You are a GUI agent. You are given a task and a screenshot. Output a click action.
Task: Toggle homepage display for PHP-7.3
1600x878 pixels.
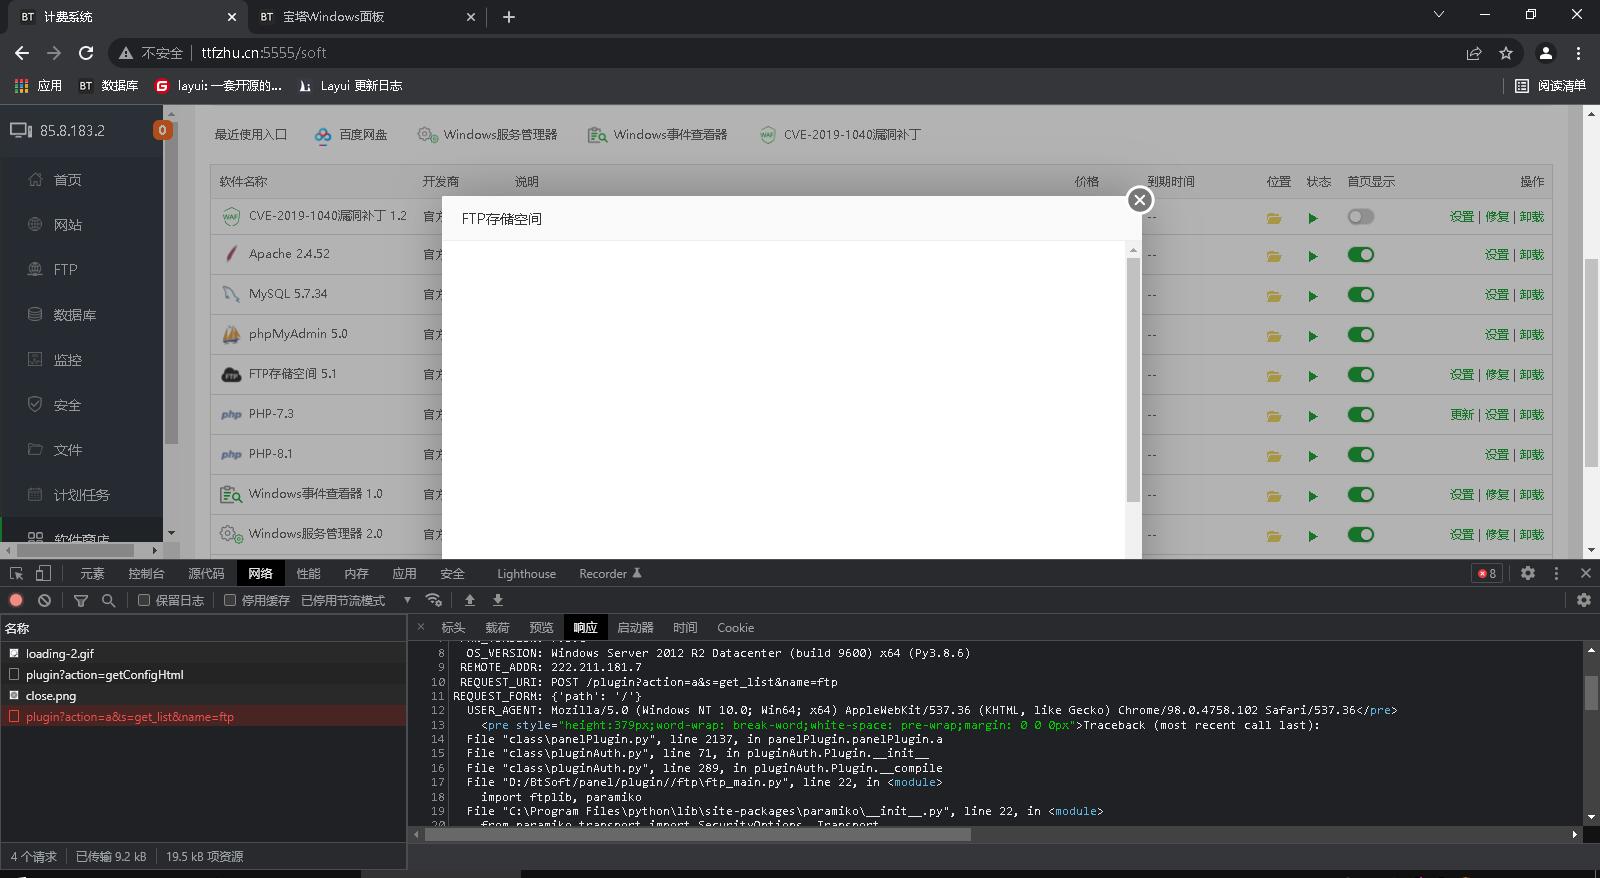point(1360,414)
